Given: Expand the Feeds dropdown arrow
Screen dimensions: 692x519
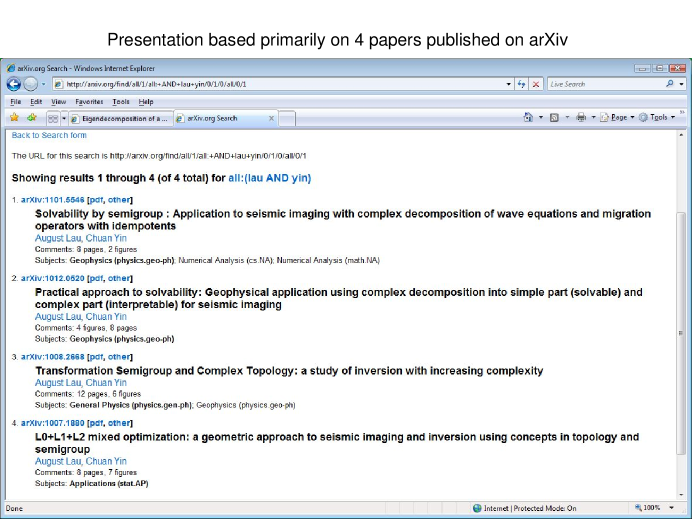Looking at the screenshot, I should [567, 117].
